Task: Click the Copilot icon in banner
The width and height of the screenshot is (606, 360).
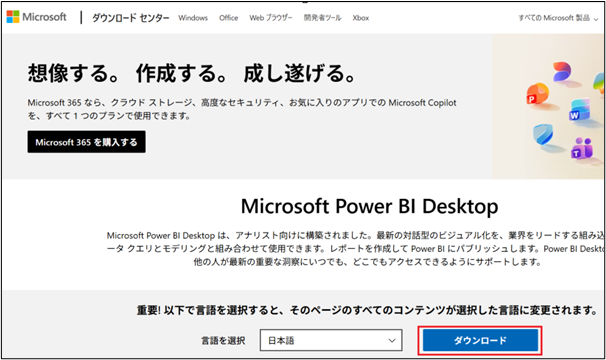Action: coord(562,72)
